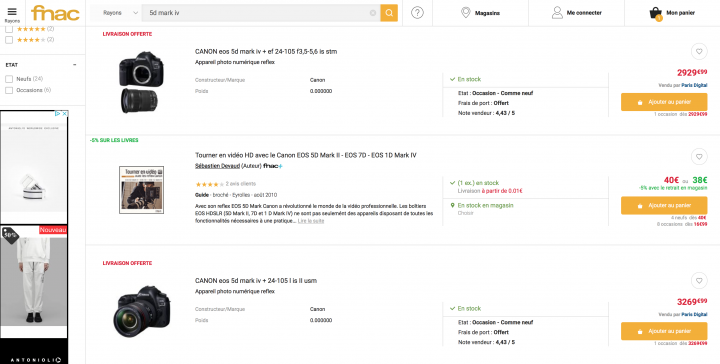Image resolution: width=720 pixels, height=364 pixels.
Task: Add the 2929€99 camera kit to cart
Action: point(664,102)
